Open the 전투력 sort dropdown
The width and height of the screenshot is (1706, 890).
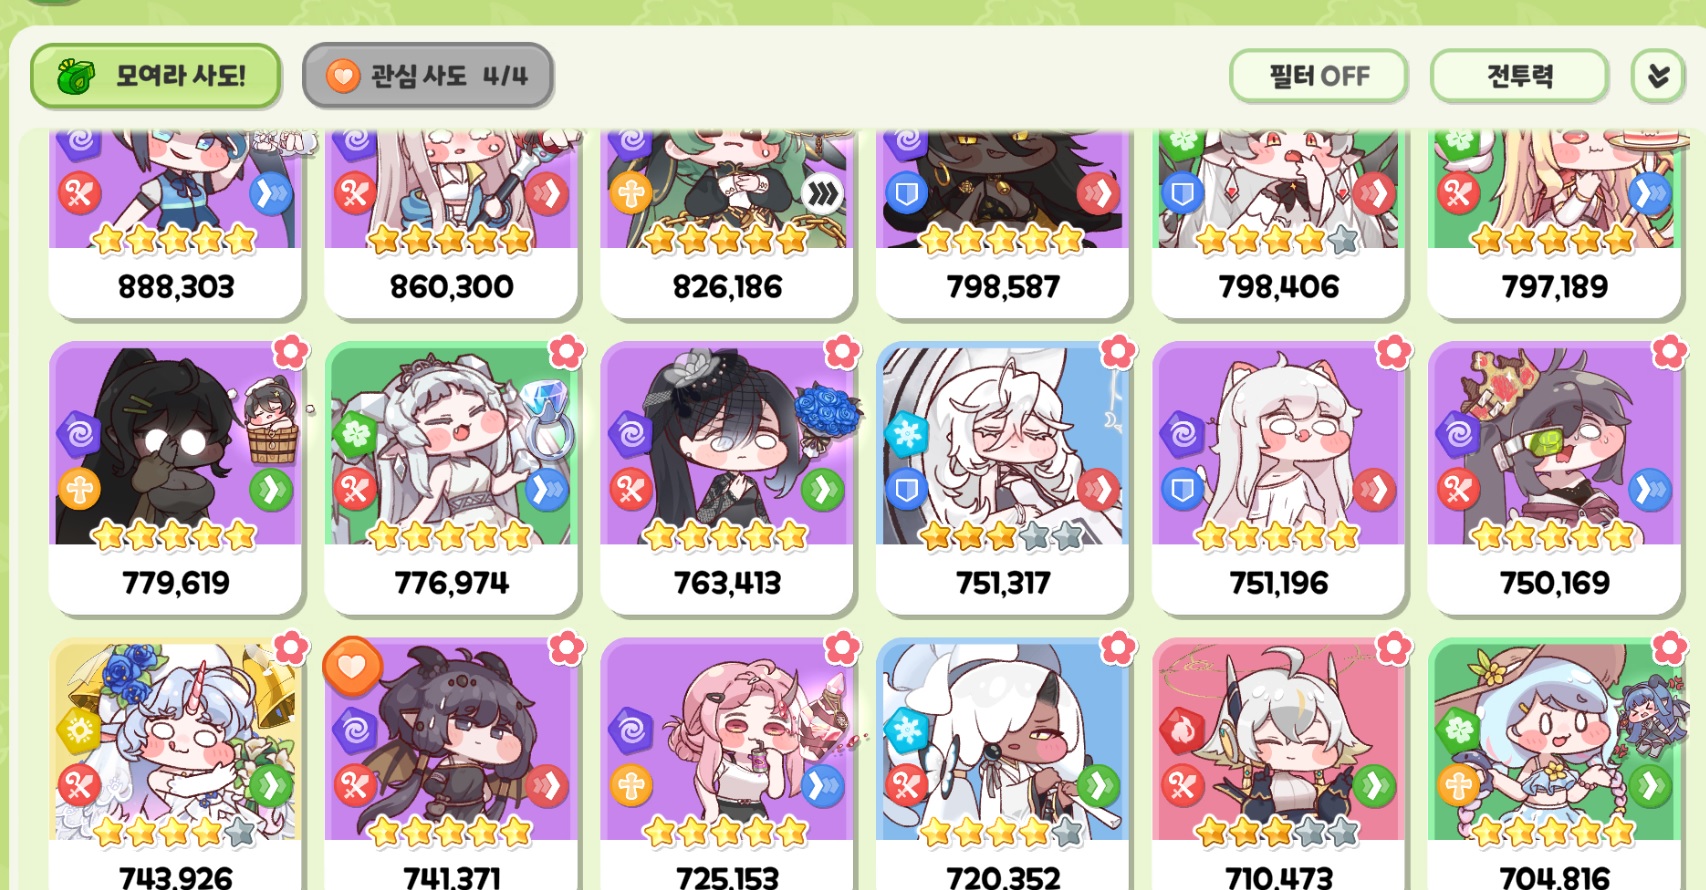click(x=1520, y=76)
